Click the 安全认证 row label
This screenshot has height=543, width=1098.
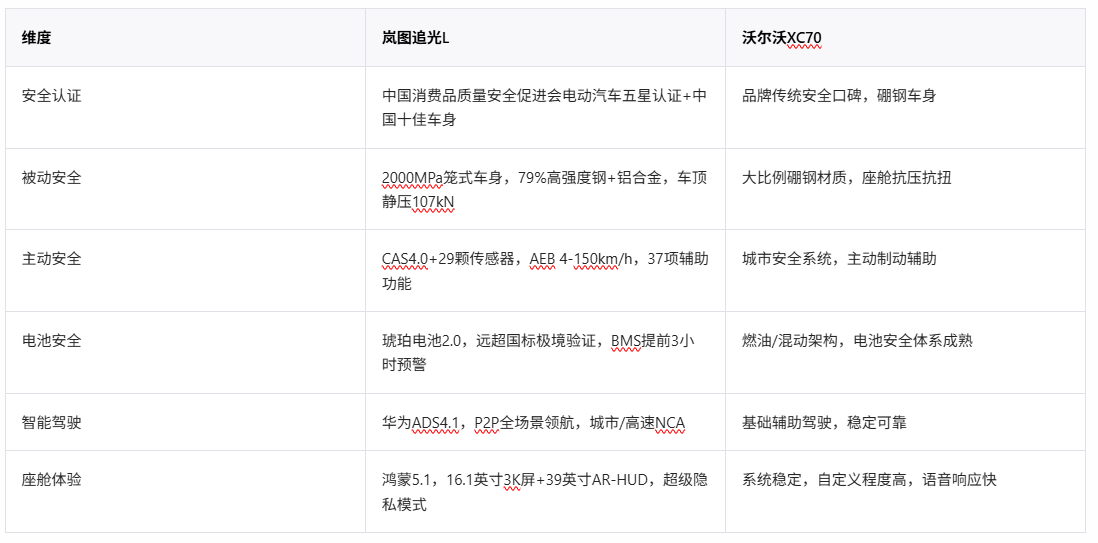click(52, 96)
